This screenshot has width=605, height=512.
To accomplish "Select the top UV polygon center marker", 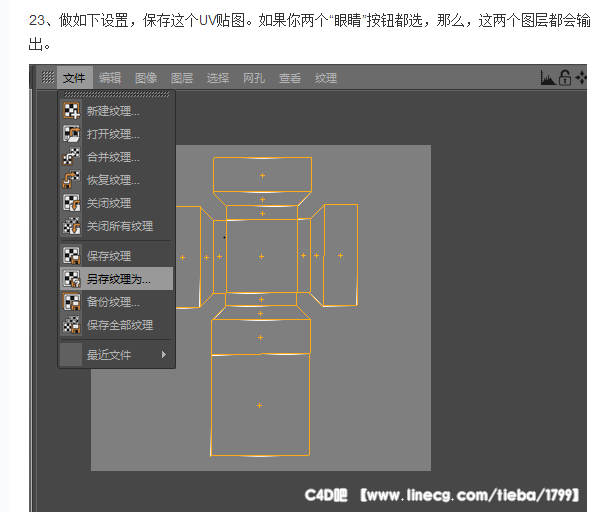I will (x=262, y=176).
